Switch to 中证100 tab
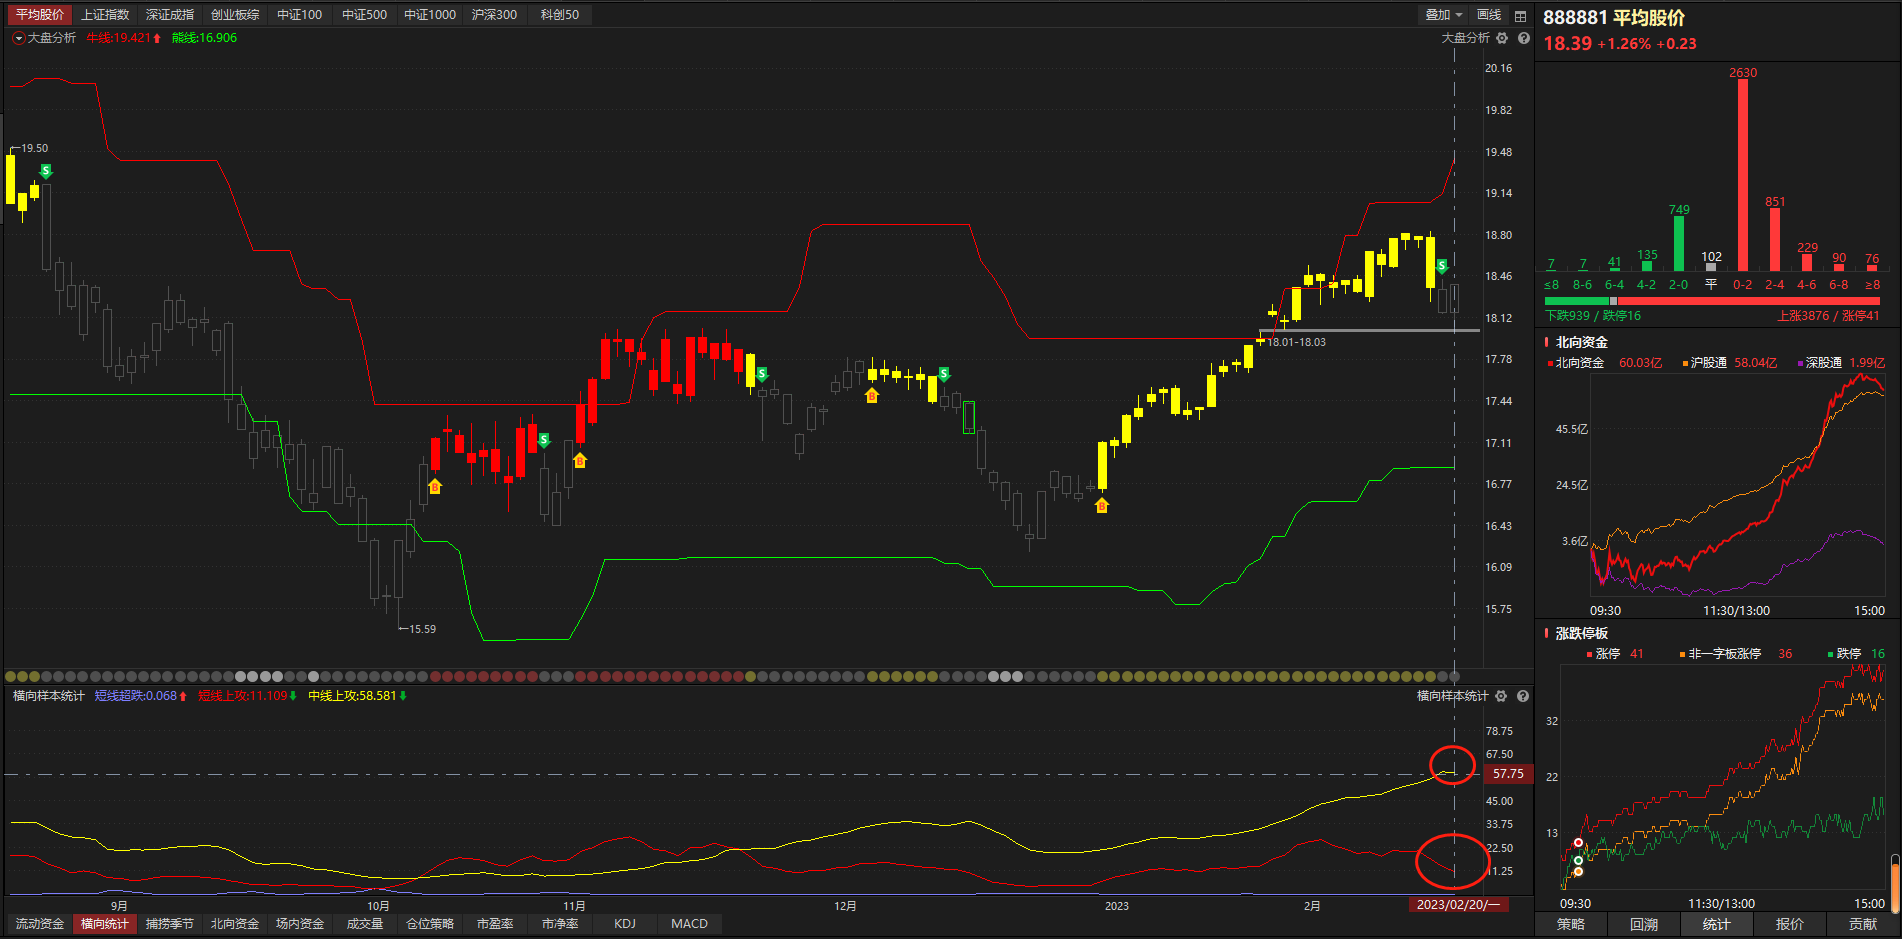This screenshot has height=939, width=1902. [300, 15]
